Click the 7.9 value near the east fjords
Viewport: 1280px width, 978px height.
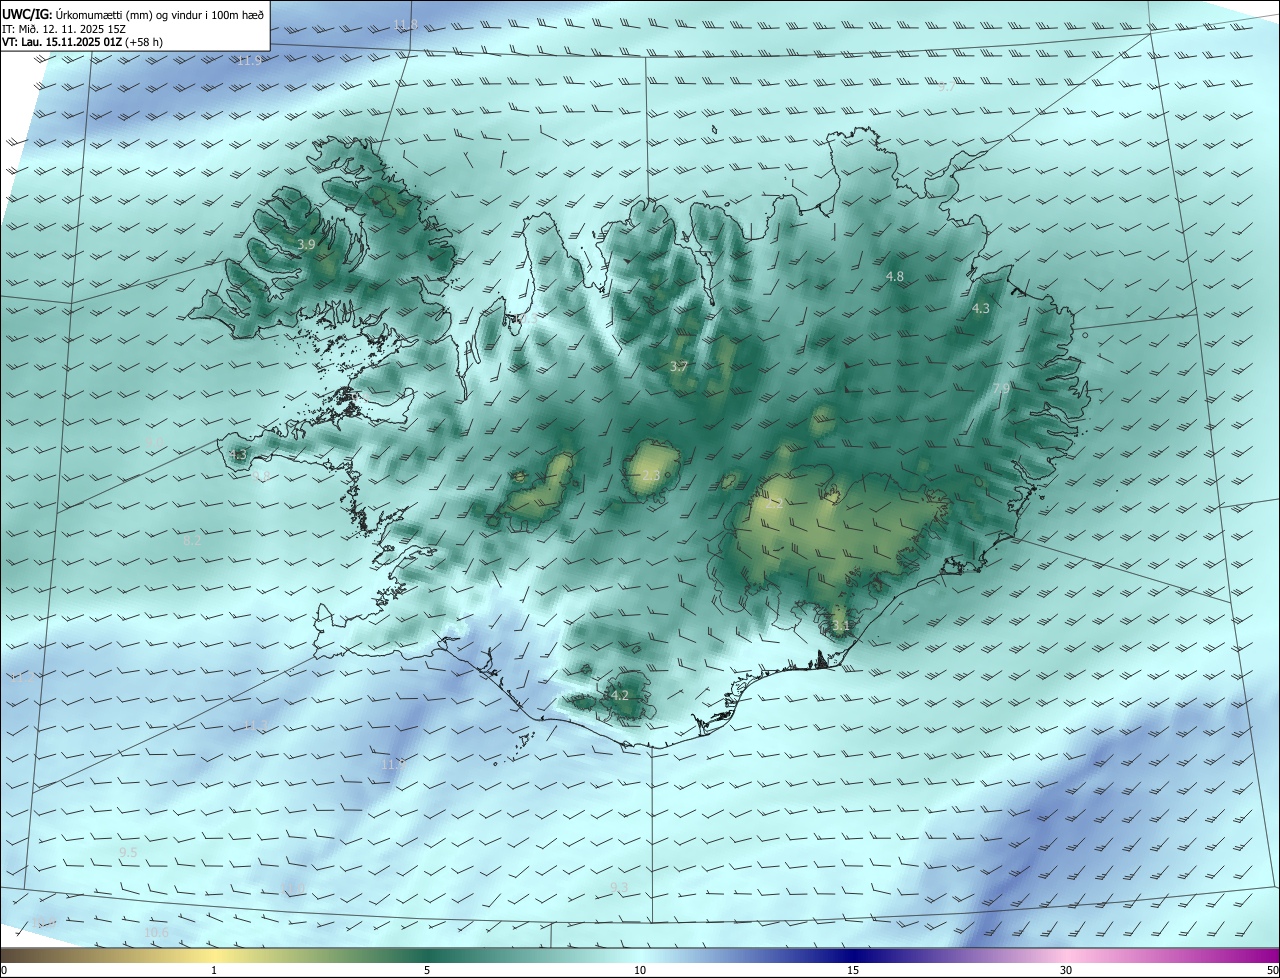point(1001,388)
